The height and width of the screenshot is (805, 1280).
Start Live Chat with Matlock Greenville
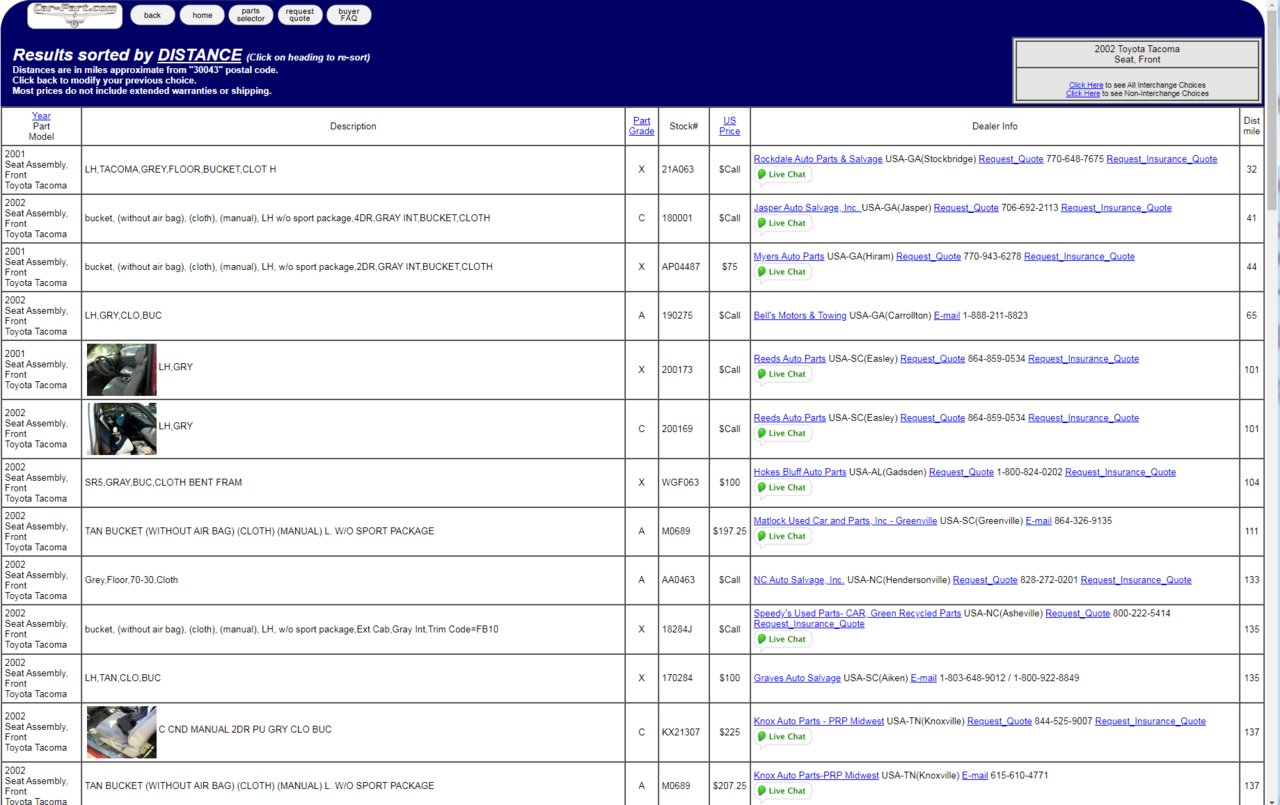[782, 537]
